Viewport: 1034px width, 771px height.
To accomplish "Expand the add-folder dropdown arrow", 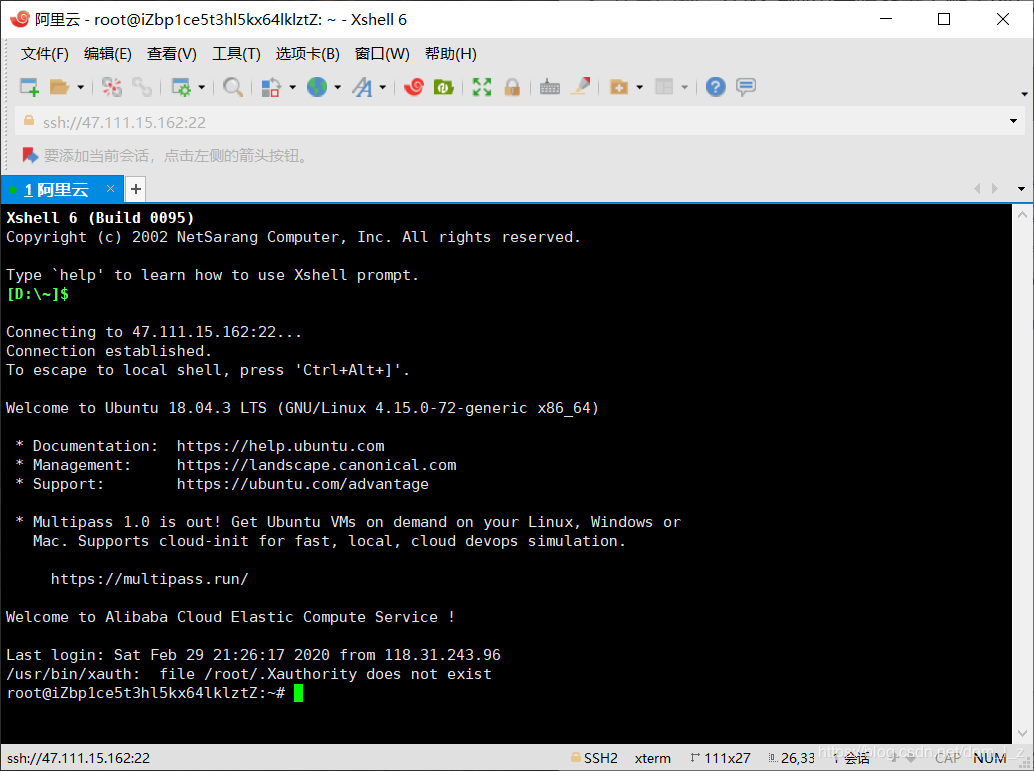I will [x=640, y=87].
